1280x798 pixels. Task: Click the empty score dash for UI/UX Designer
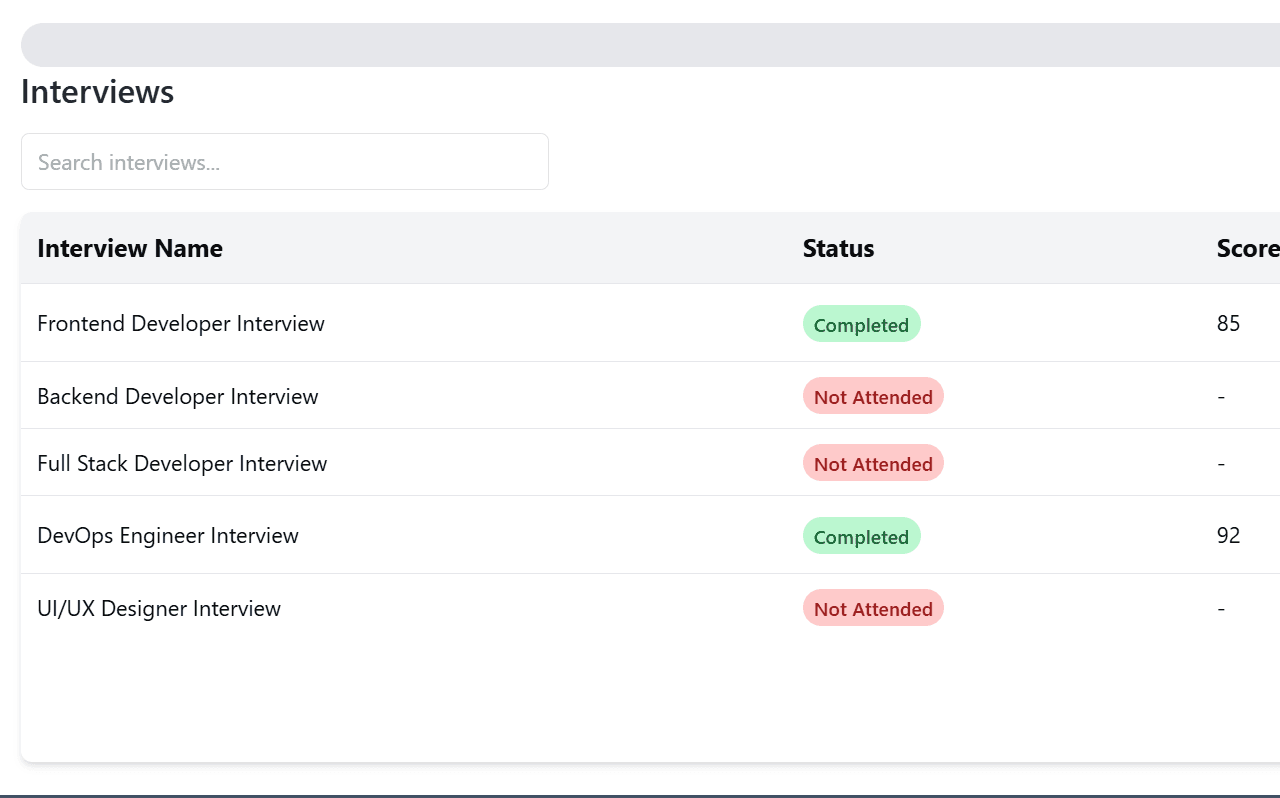[1221, 609]
